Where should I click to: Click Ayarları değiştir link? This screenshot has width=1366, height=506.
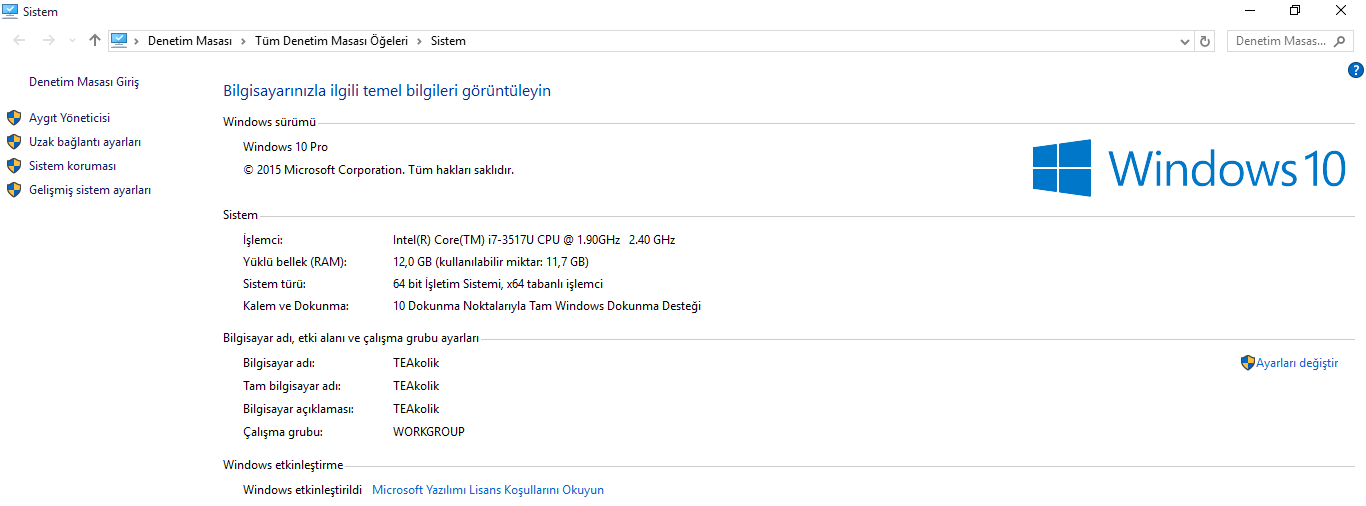1297,363
